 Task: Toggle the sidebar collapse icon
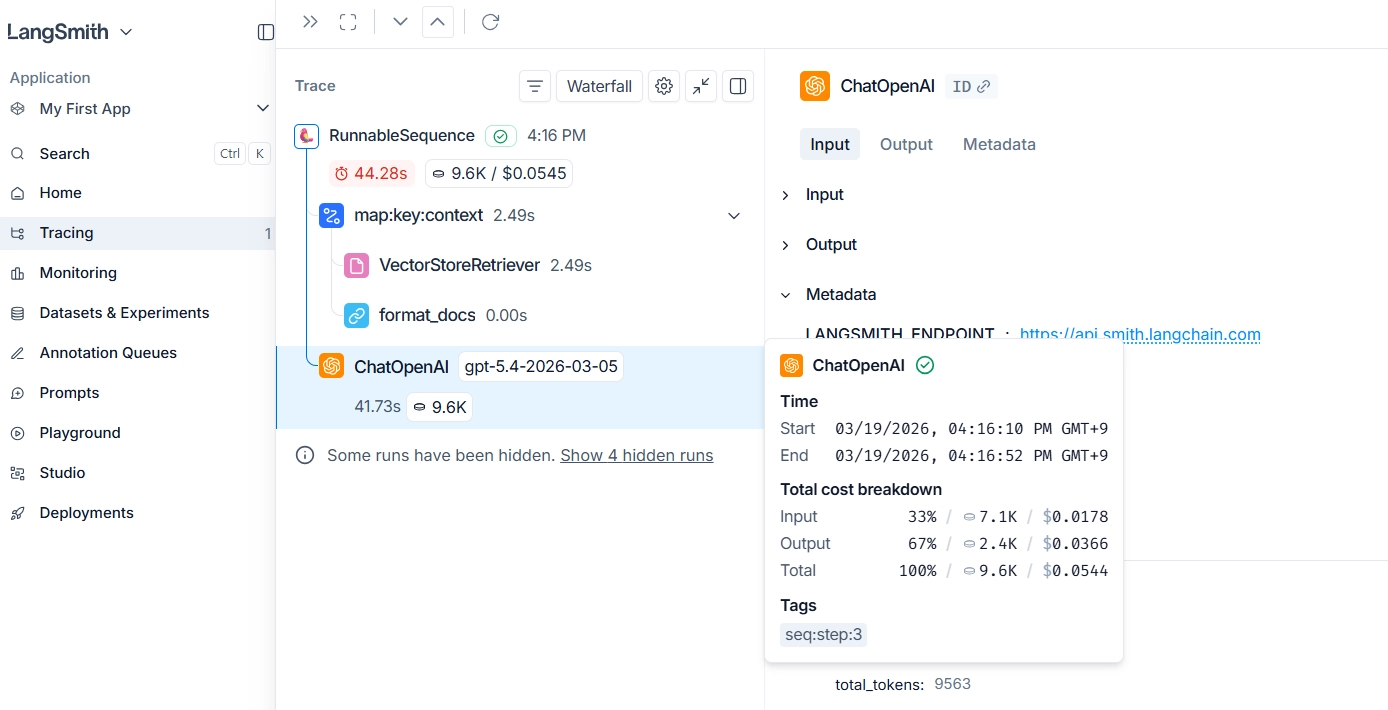point(266,32)
